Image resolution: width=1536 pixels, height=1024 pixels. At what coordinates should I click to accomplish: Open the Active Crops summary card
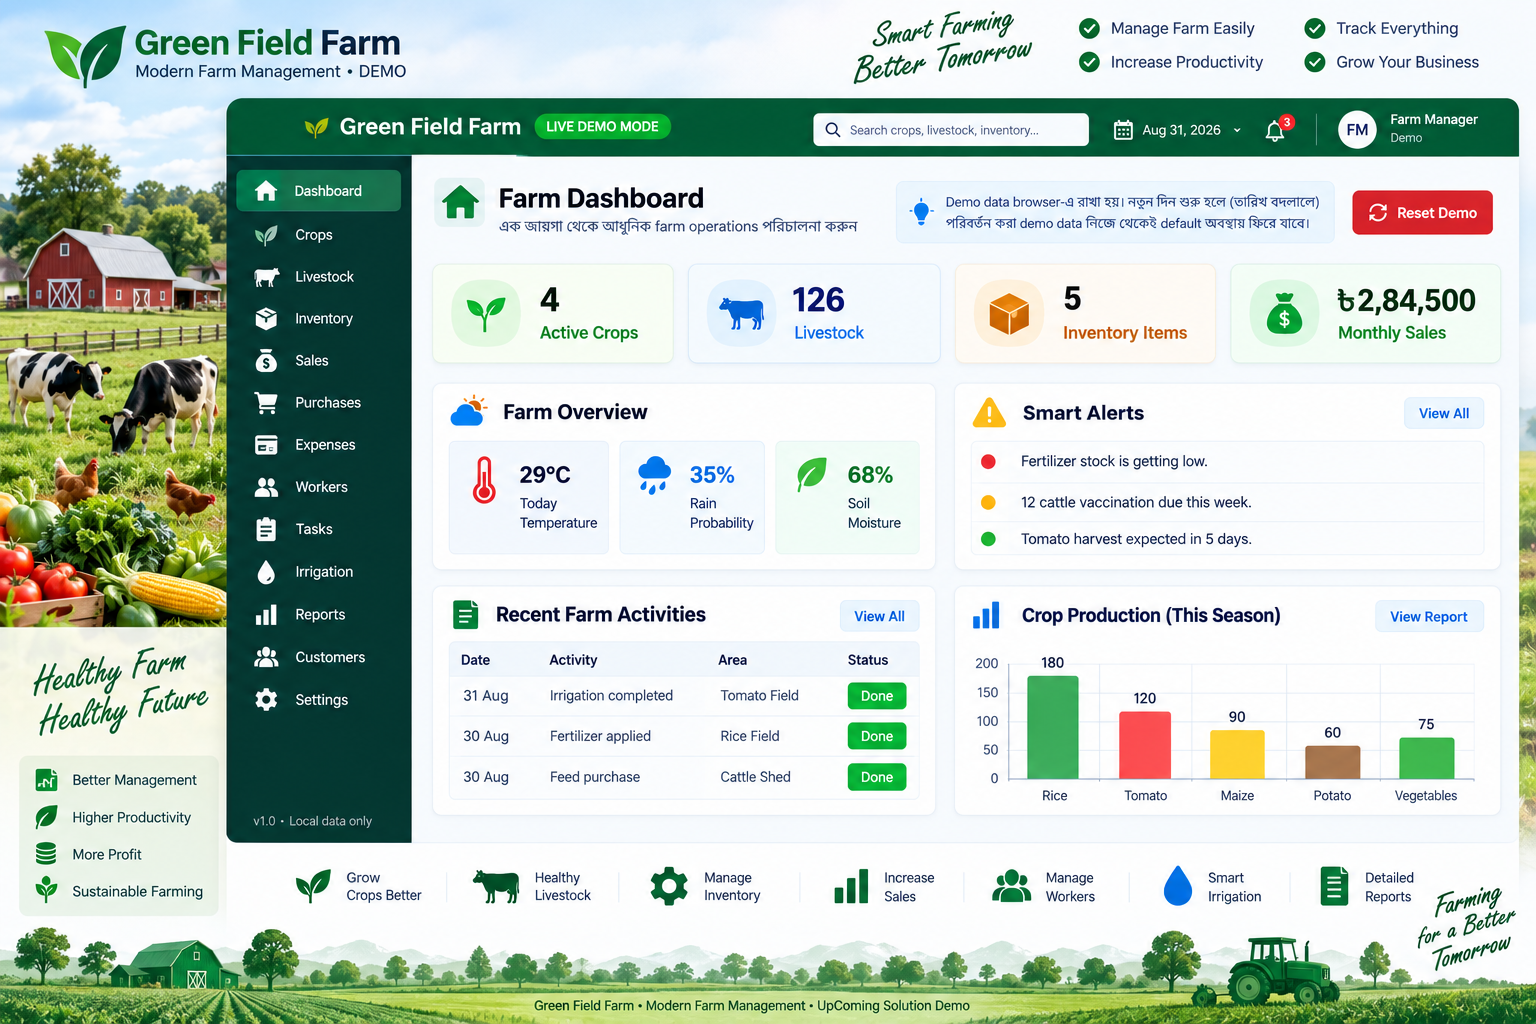pos(553,314)
